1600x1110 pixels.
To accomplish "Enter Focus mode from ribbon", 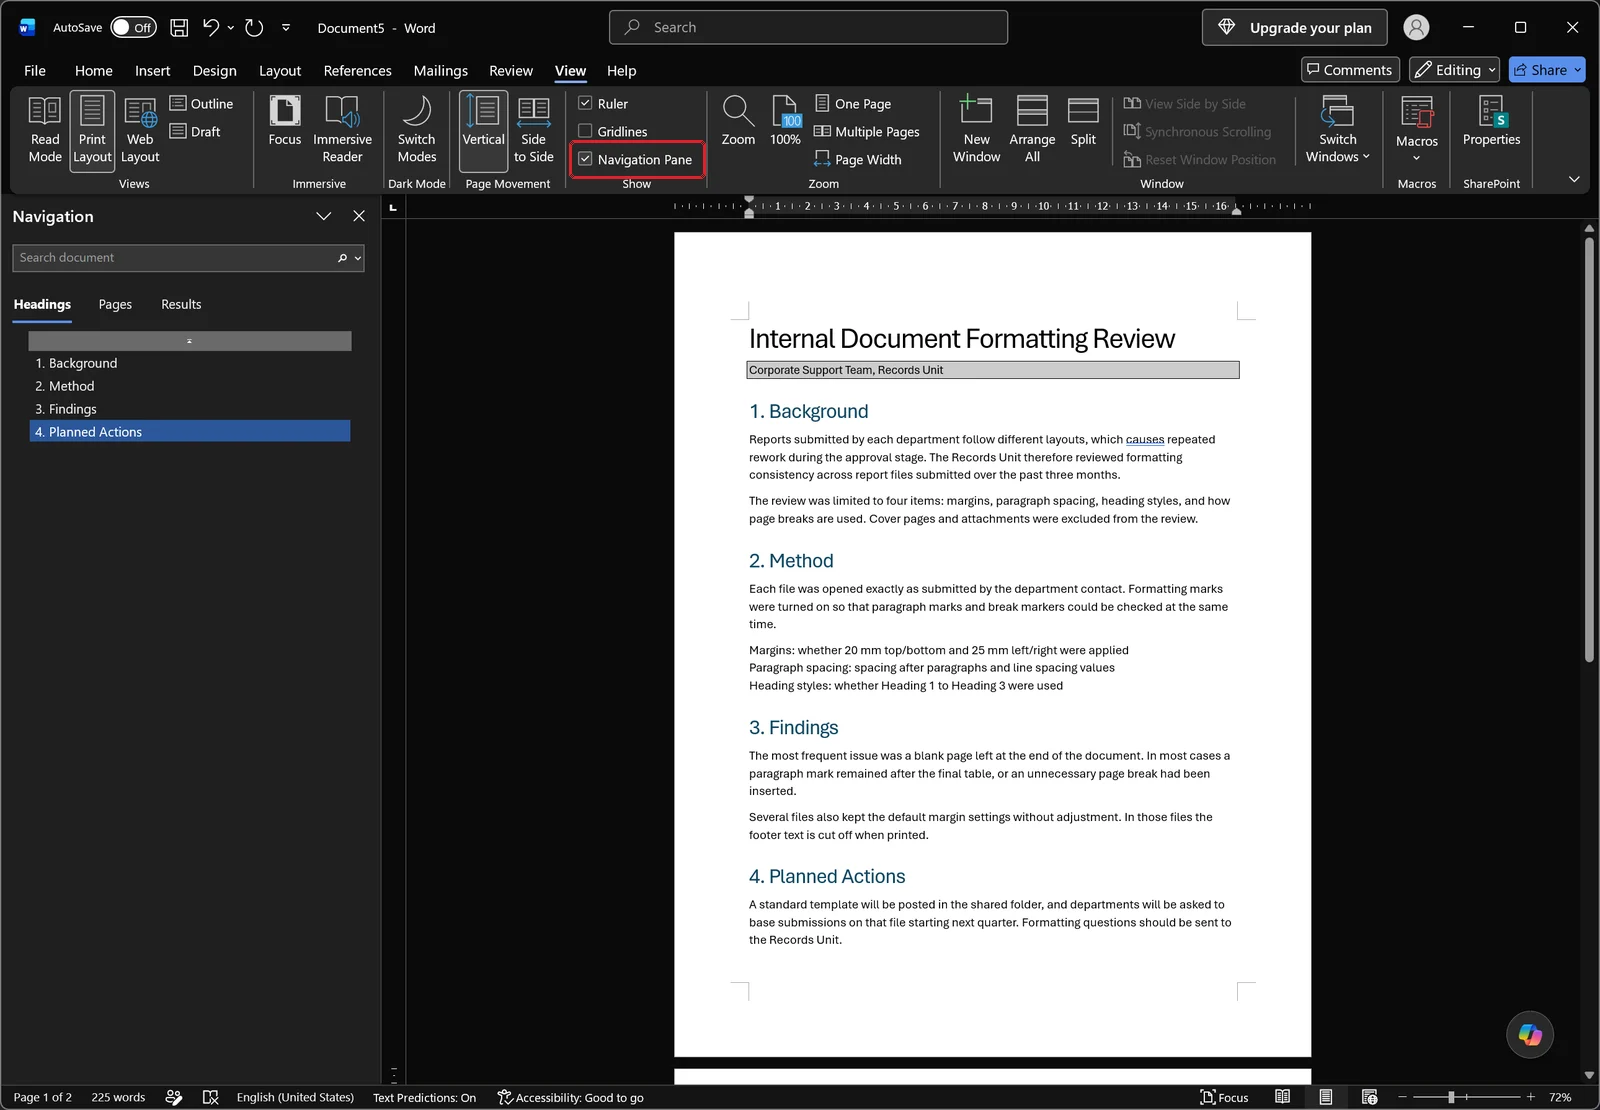I will coord(284,122).
